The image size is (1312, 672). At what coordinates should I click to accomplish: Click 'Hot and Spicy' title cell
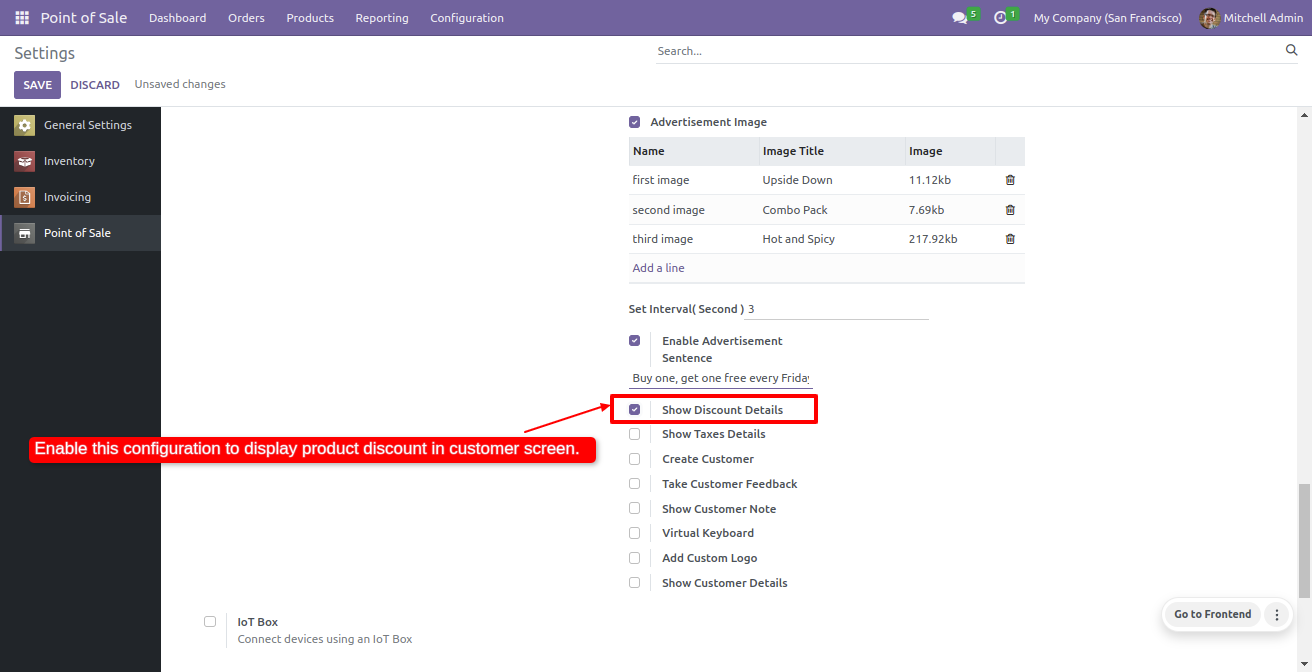[832, 239]
